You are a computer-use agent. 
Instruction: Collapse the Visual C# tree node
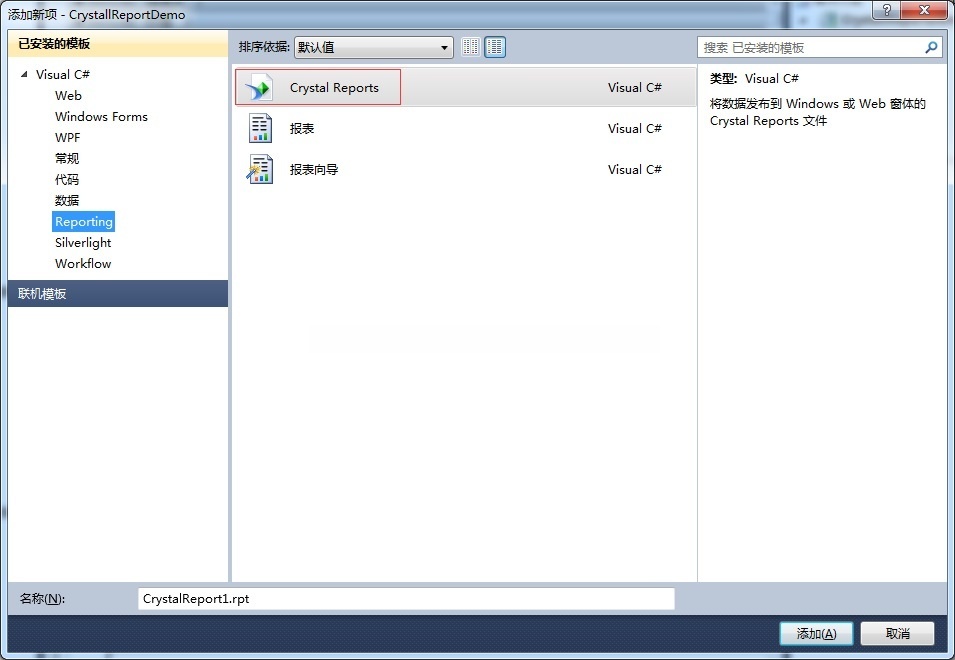pos(24,74)
